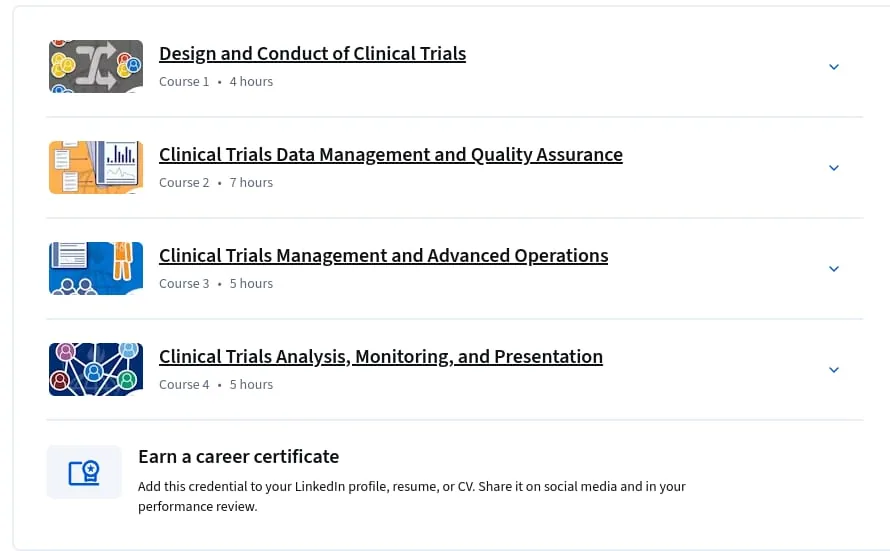
Task: Expand Course 3 details chevron
Action: point(833,269)
